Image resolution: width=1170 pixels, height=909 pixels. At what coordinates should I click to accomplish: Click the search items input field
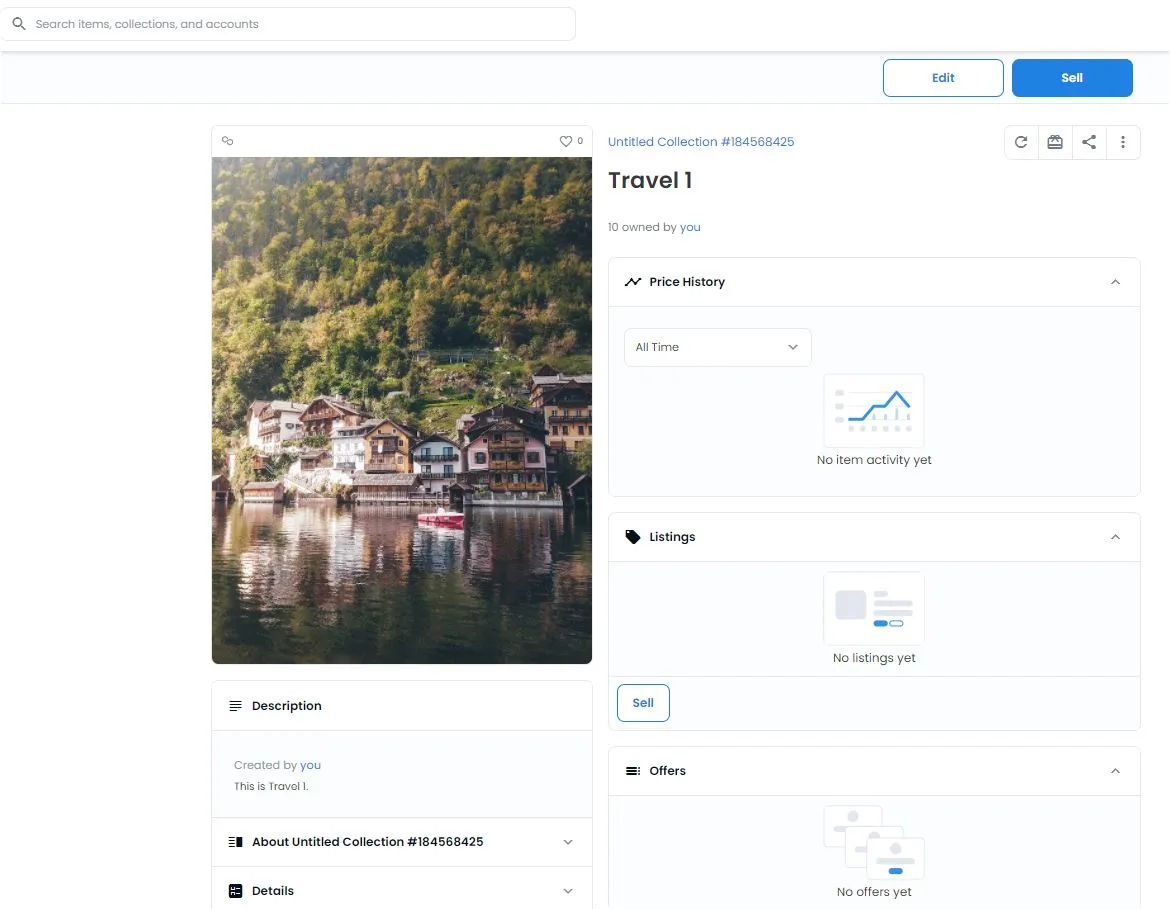[300, 24]
